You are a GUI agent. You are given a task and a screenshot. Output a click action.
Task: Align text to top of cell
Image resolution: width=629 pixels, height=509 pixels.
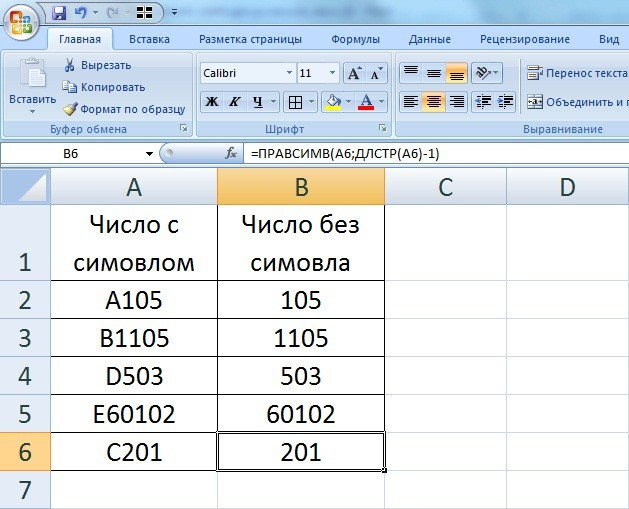click(x=410, y=73)
